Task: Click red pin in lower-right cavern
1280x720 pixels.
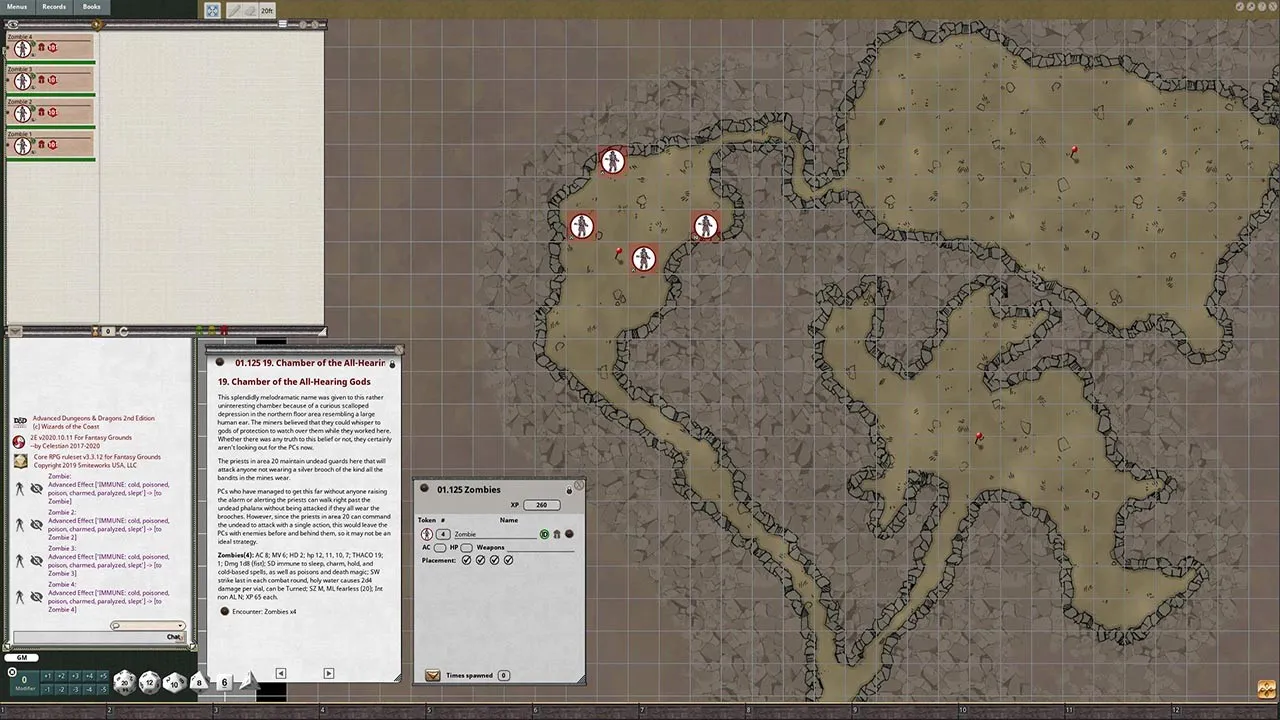Action: tap(979, 437)
